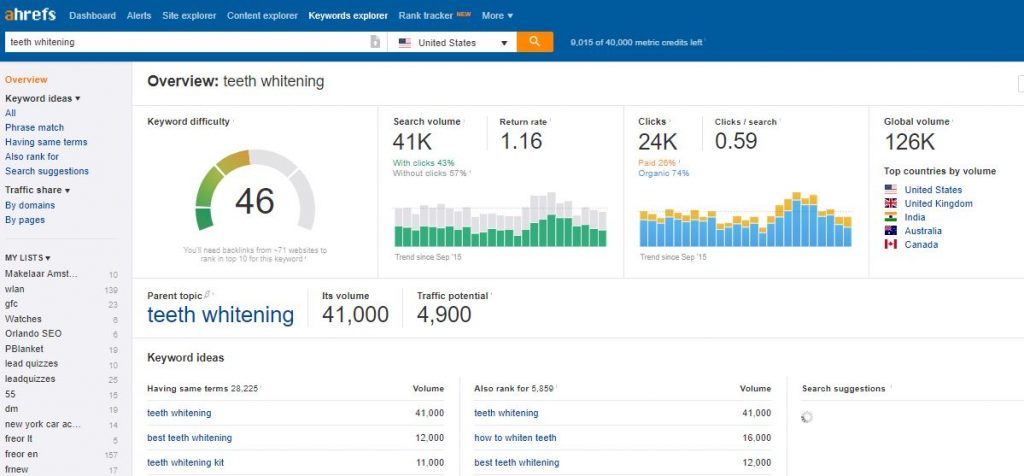View traffic share By pages
Image resolution: width=1024 pixels, height=476 pixels.
pos(25,220)
